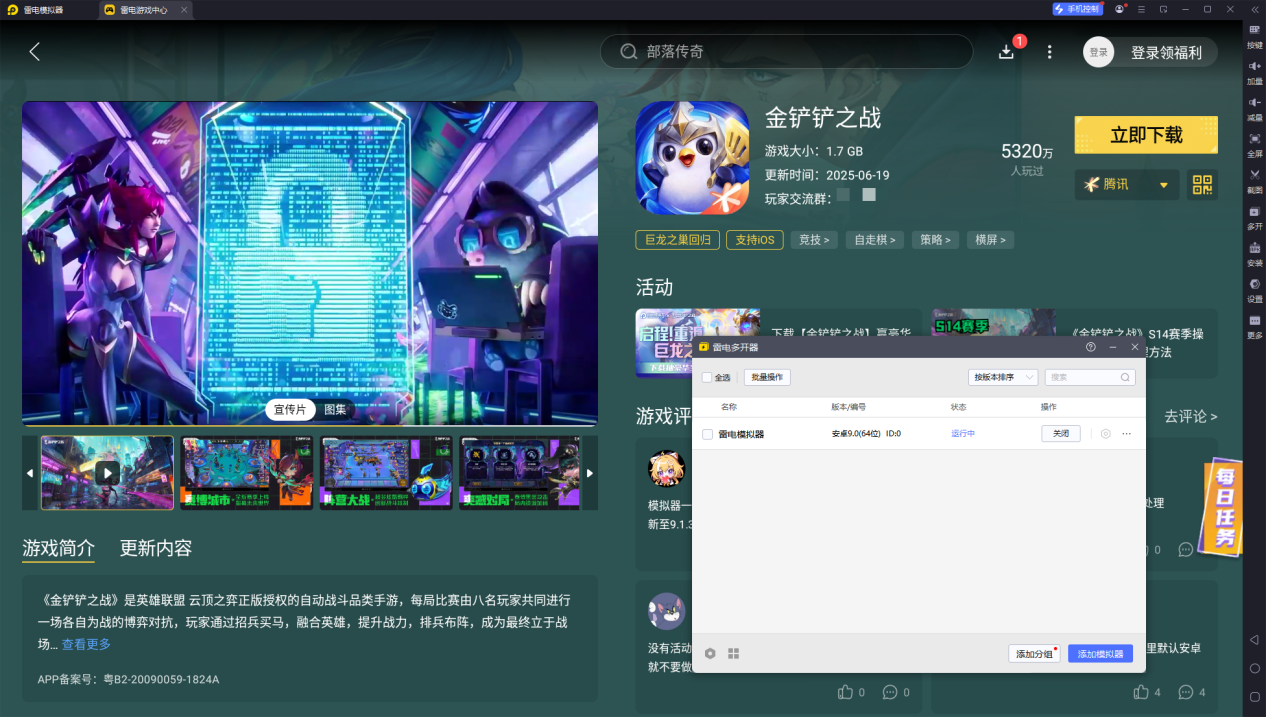Click the comment bubble with count 4
The width and height of the screenshot is (1266, 717).
coord(1186,692)
